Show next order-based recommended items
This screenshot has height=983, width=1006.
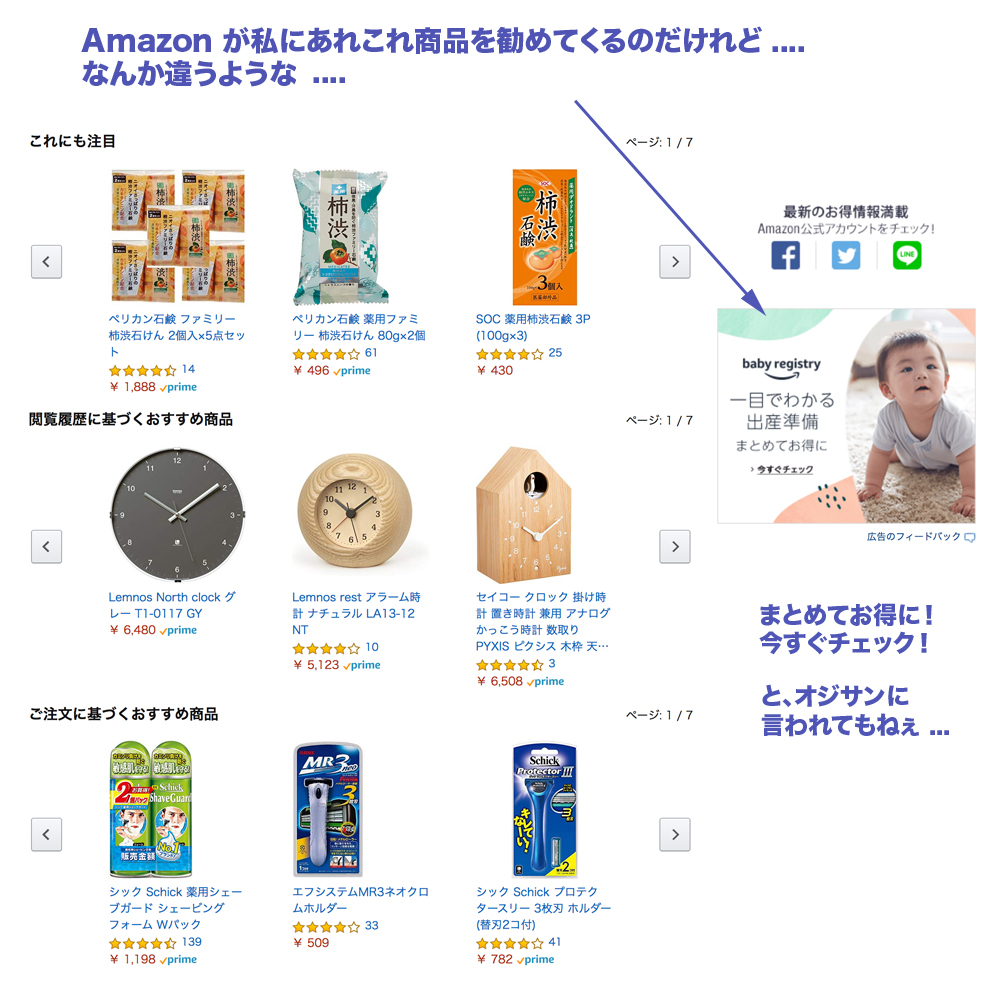click(x=675, y=834)
